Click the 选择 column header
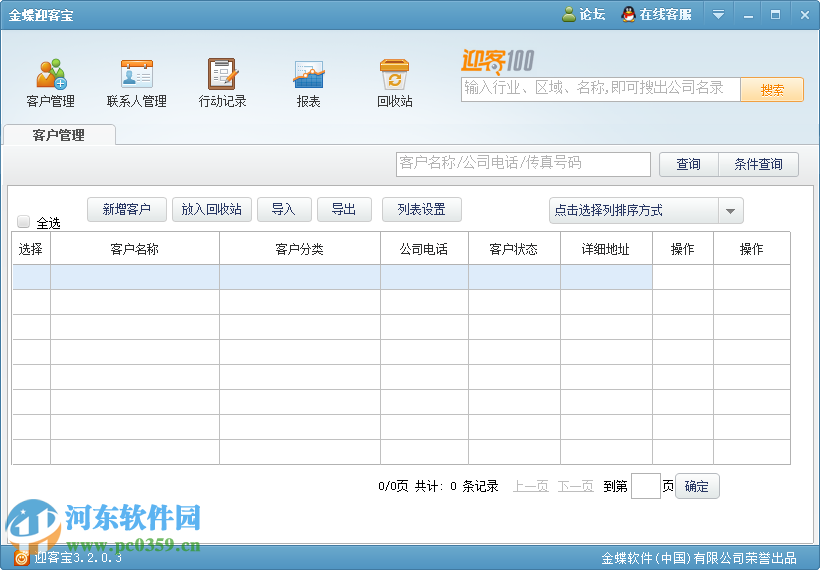Viewport: 820px width, 570px height. (31, 249)
